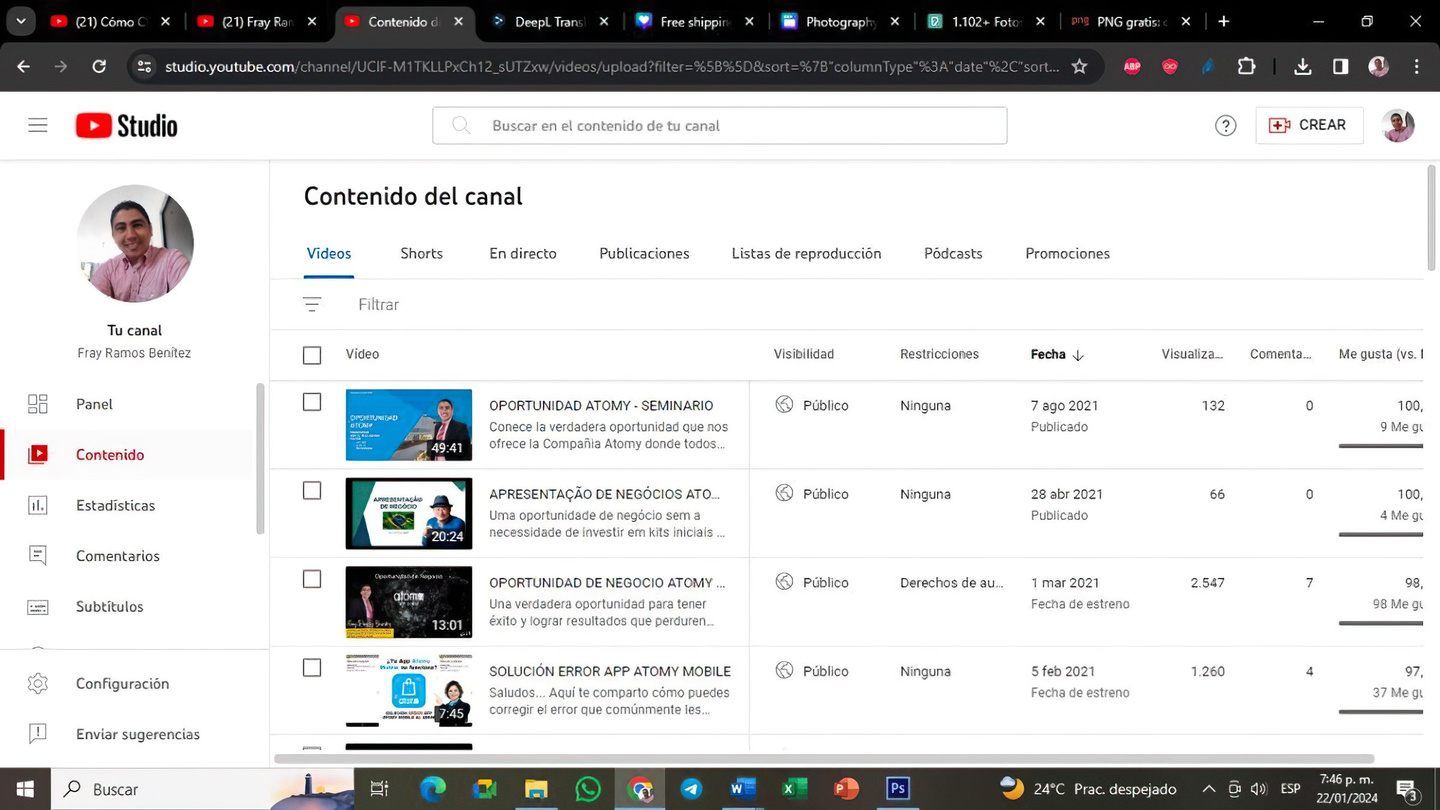
Task: Click the Visibilidad column header
Action: tap(803, 355)
